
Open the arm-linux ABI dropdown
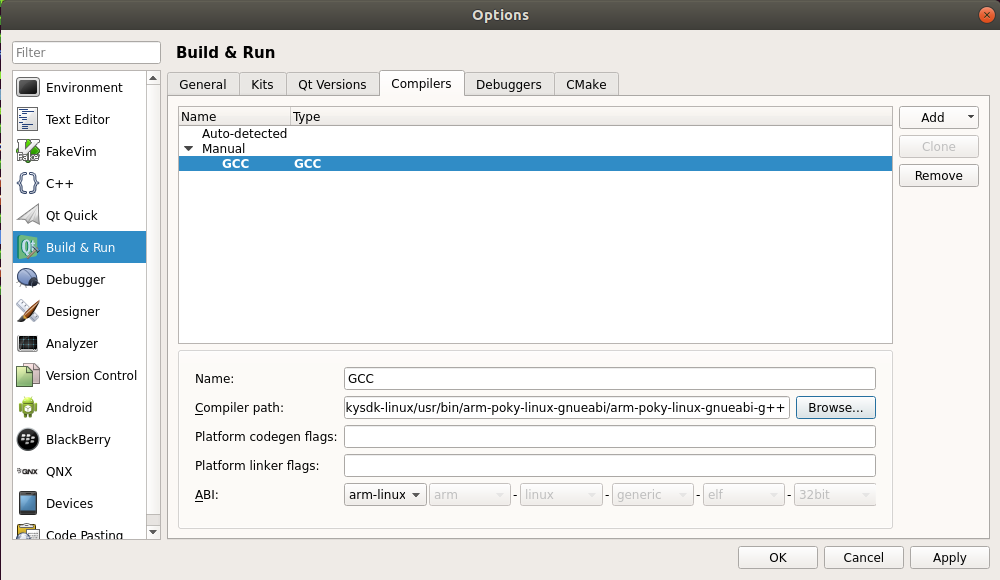385,495
